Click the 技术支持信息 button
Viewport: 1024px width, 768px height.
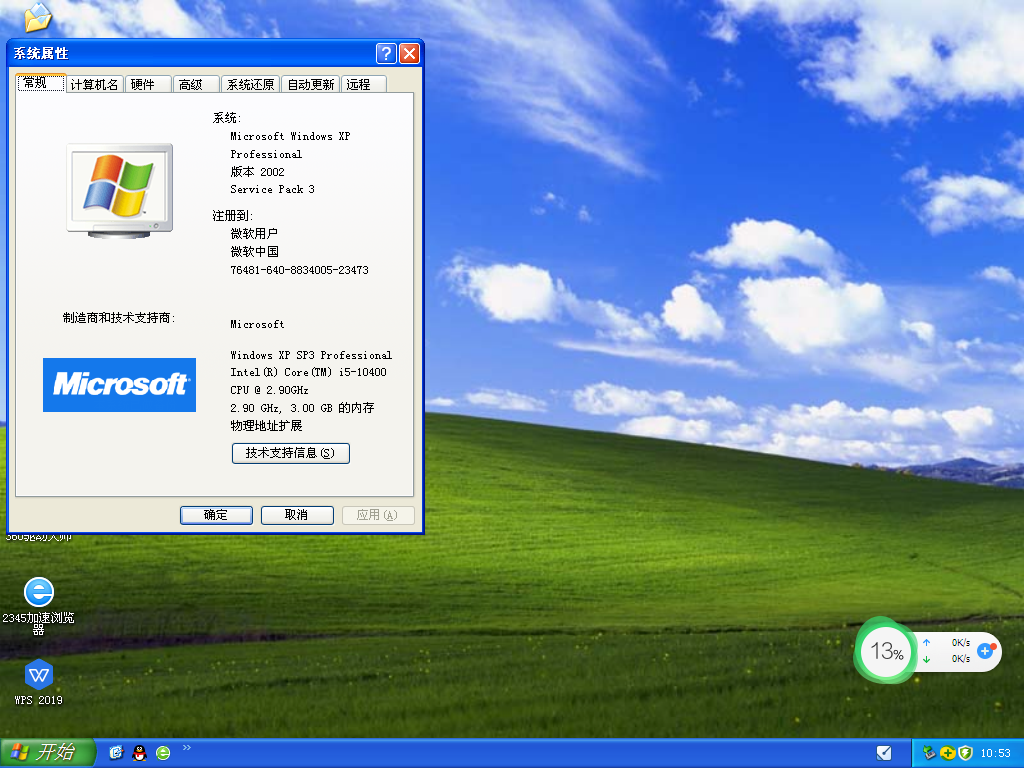click(x=291, y=453)
